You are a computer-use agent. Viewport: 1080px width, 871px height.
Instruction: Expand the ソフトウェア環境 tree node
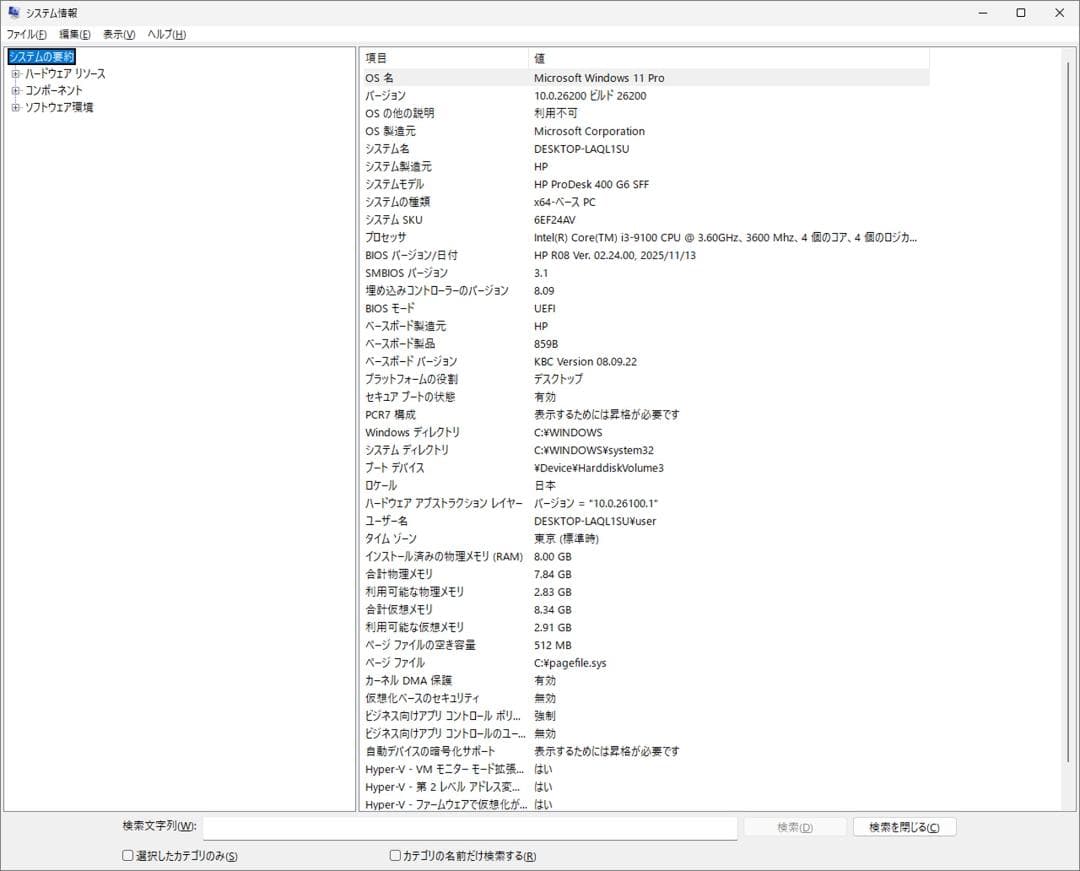[x=15, y=106]
